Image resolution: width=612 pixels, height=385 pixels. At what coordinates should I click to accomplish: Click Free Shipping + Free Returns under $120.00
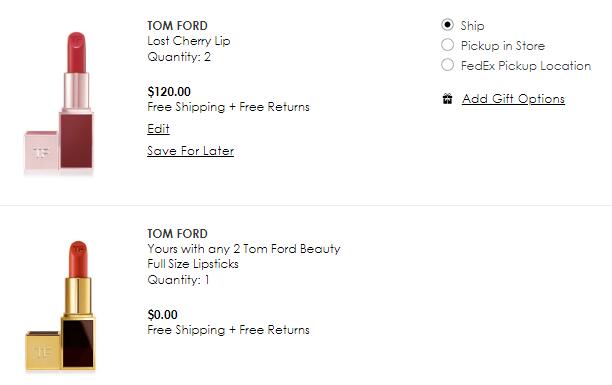228,107
